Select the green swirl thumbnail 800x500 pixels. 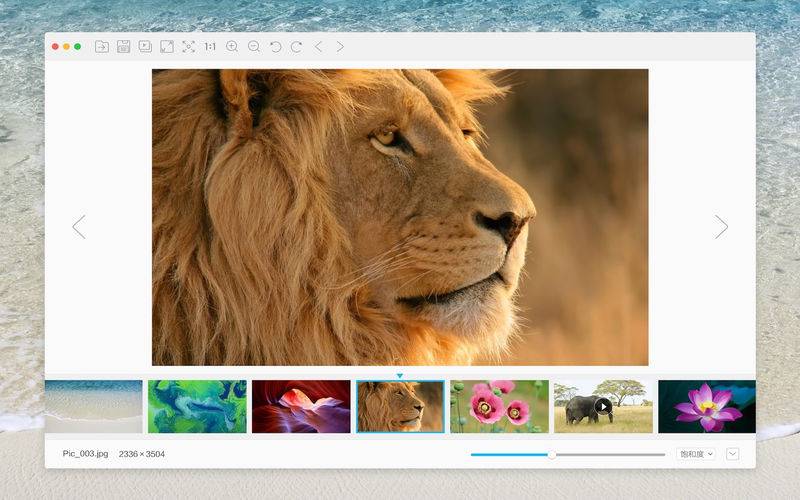click(x=197, y=407)
